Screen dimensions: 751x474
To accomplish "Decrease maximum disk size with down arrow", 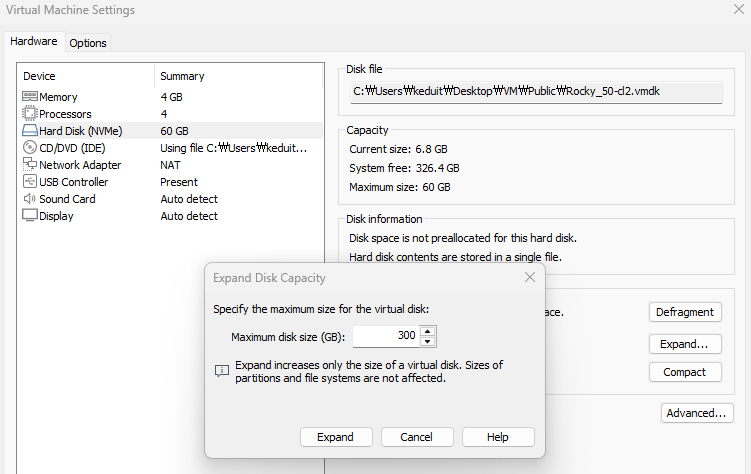I will click(x=427, y=341).
